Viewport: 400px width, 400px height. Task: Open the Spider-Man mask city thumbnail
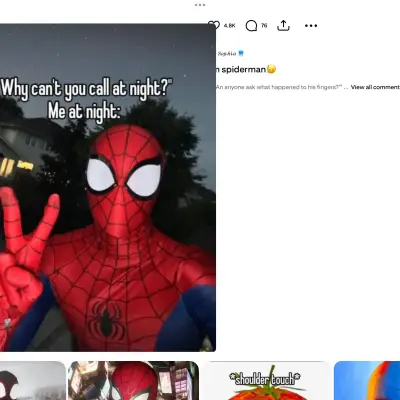pos(133,381)
